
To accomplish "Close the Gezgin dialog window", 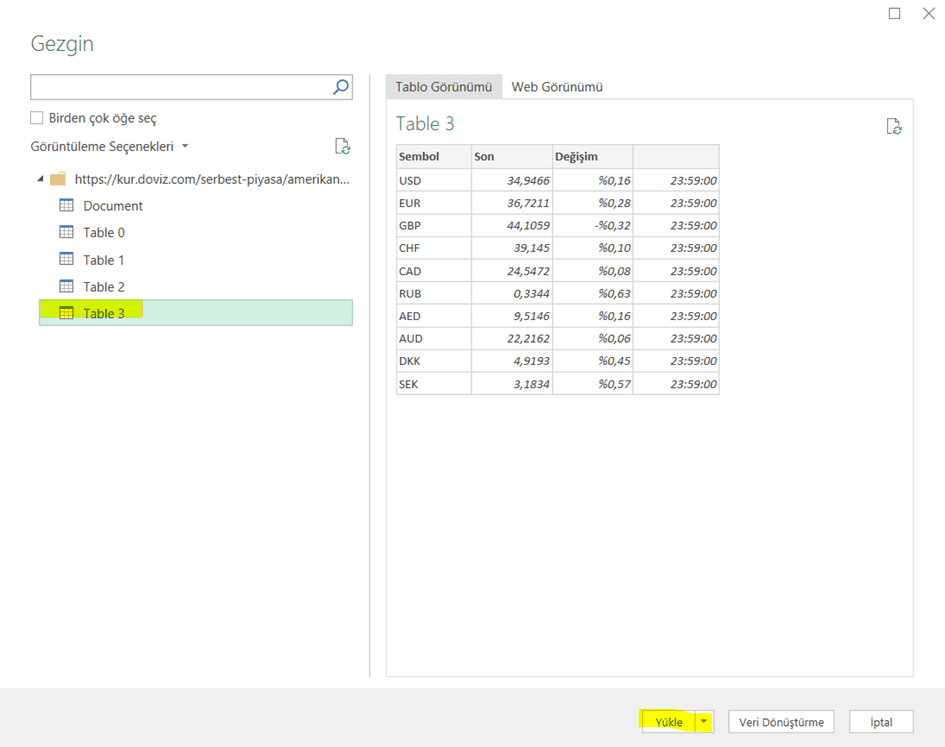I will [929, 13].
